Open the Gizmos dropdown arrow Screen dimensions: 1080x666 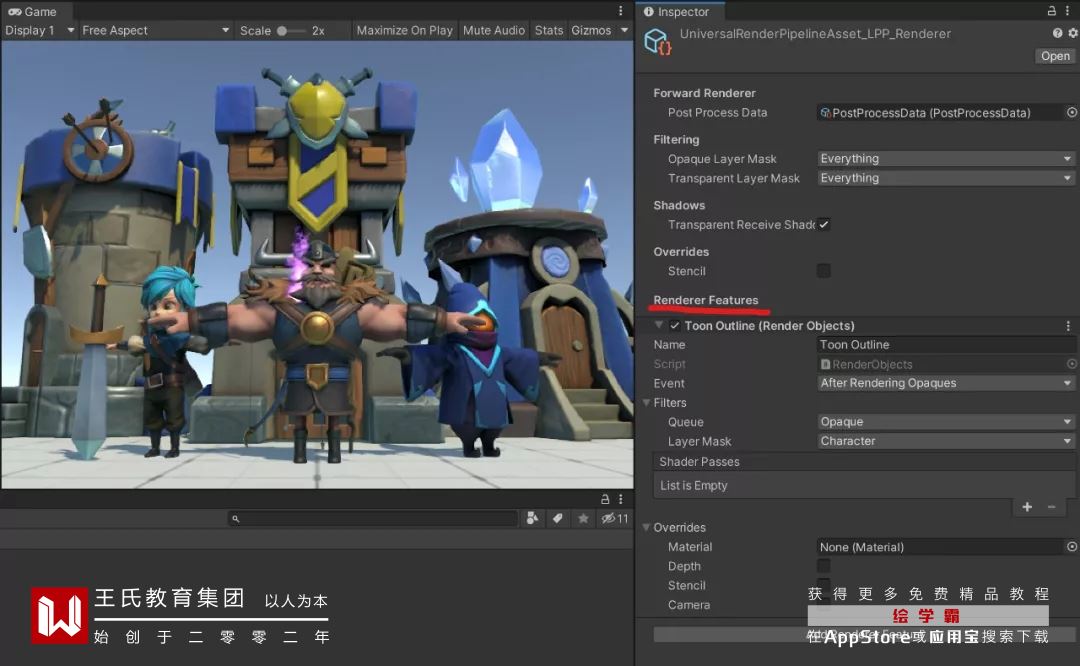tap(624, 30)
